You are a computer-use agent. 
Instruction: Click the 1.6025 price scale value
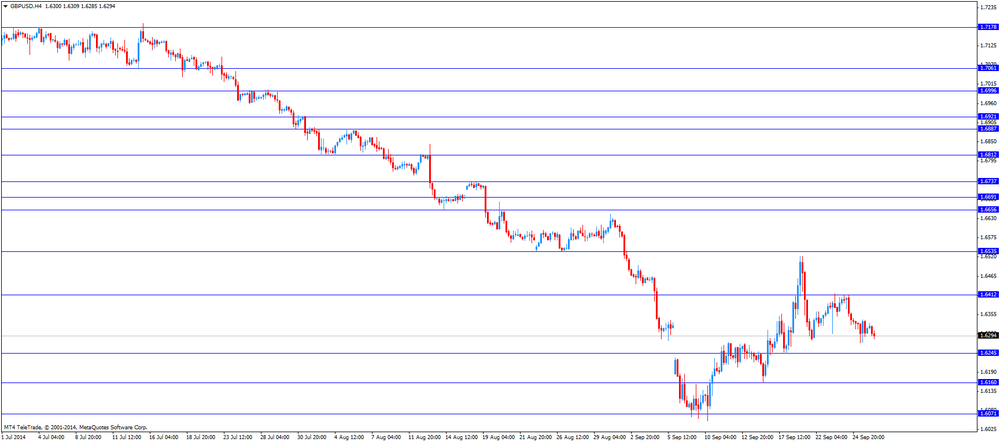tap(989, 429)
